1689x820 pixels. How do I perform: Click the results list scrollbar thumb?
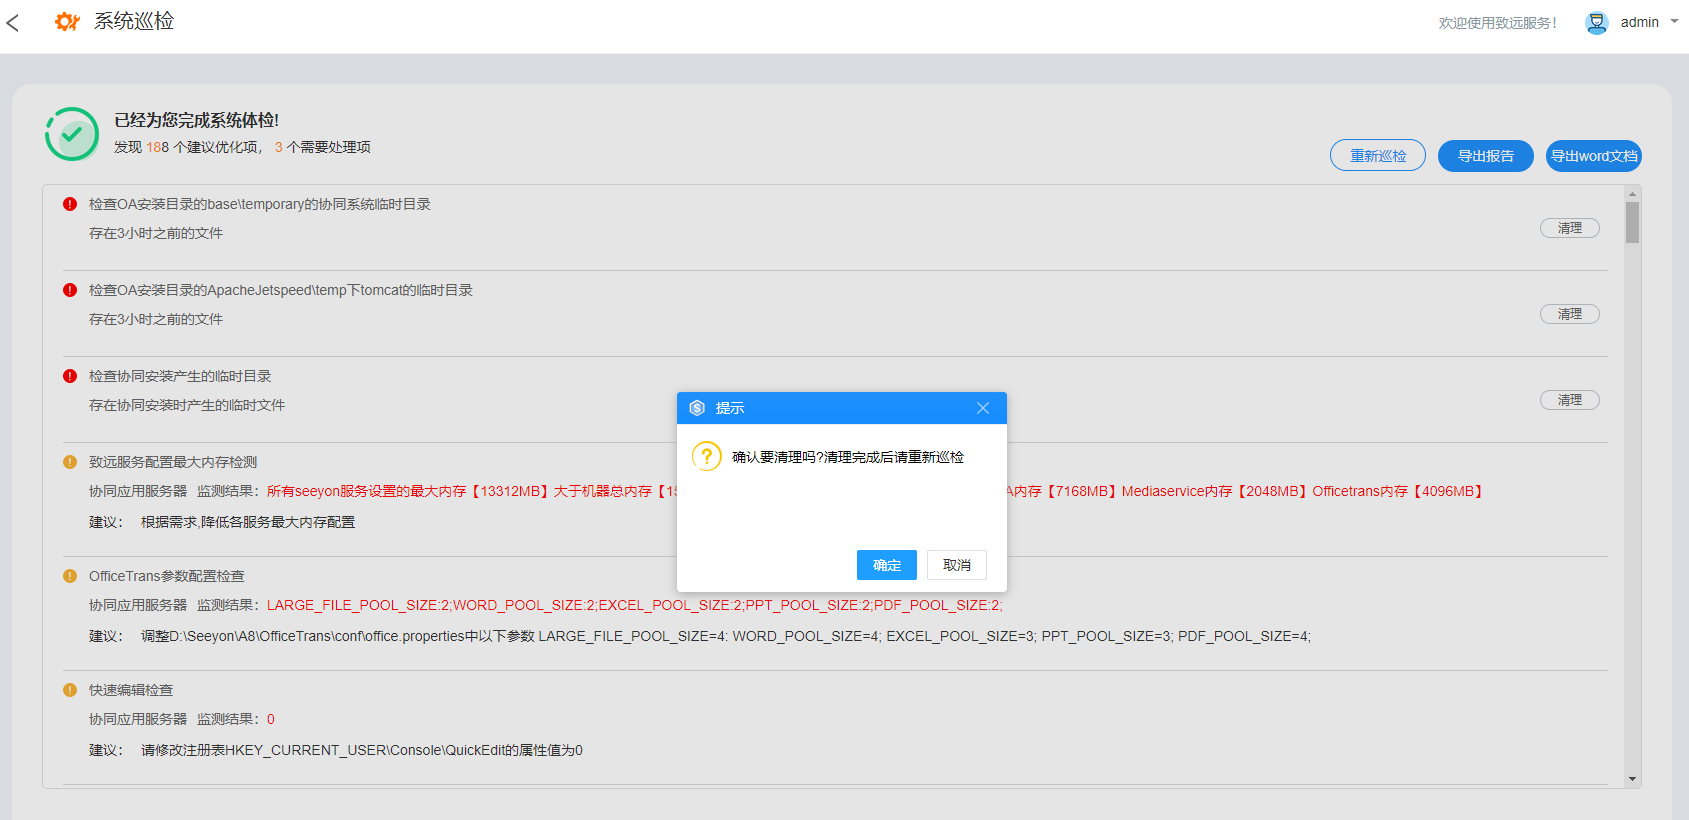pos(1632,222)
